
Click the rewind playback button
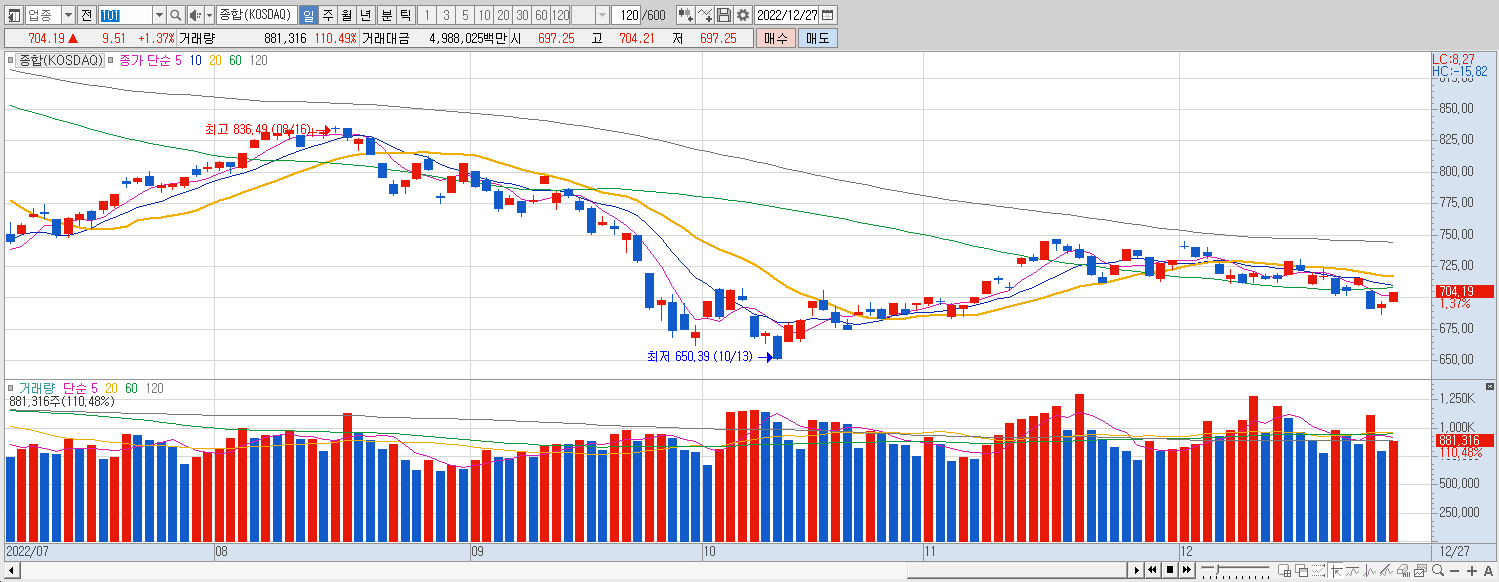[x=1152, y=570]
